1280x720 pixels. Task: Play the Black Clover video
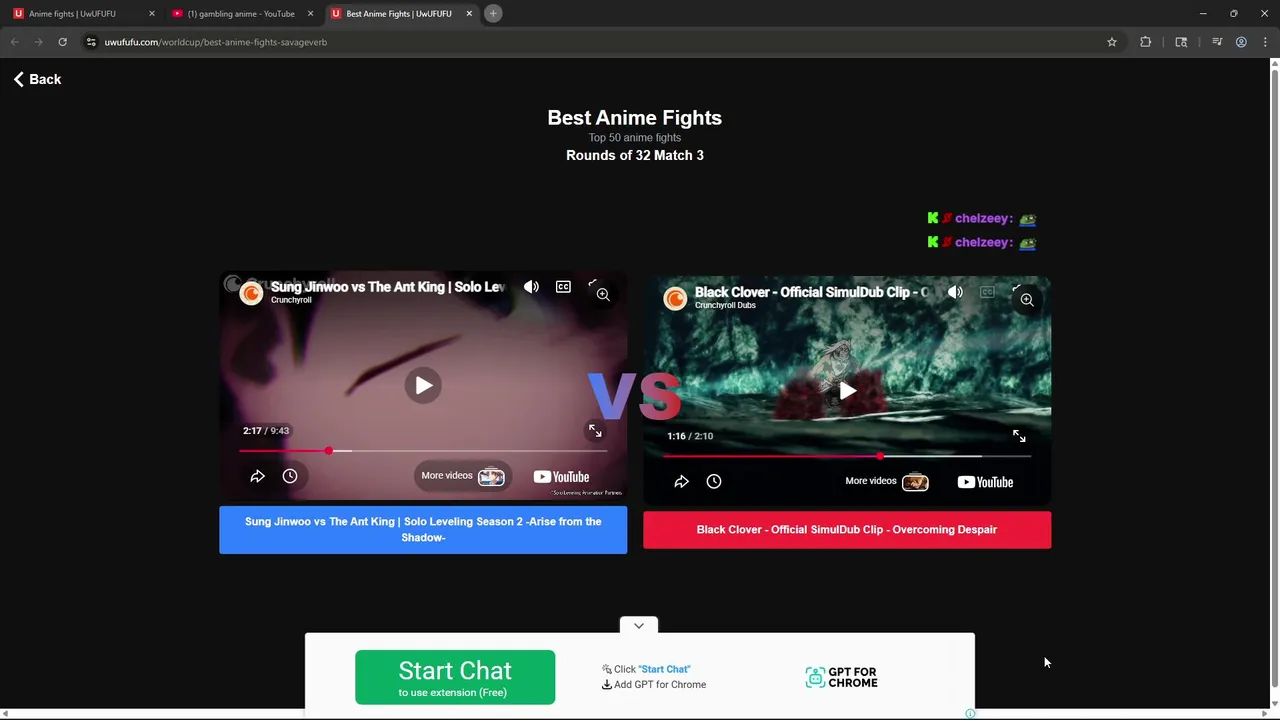847,391
